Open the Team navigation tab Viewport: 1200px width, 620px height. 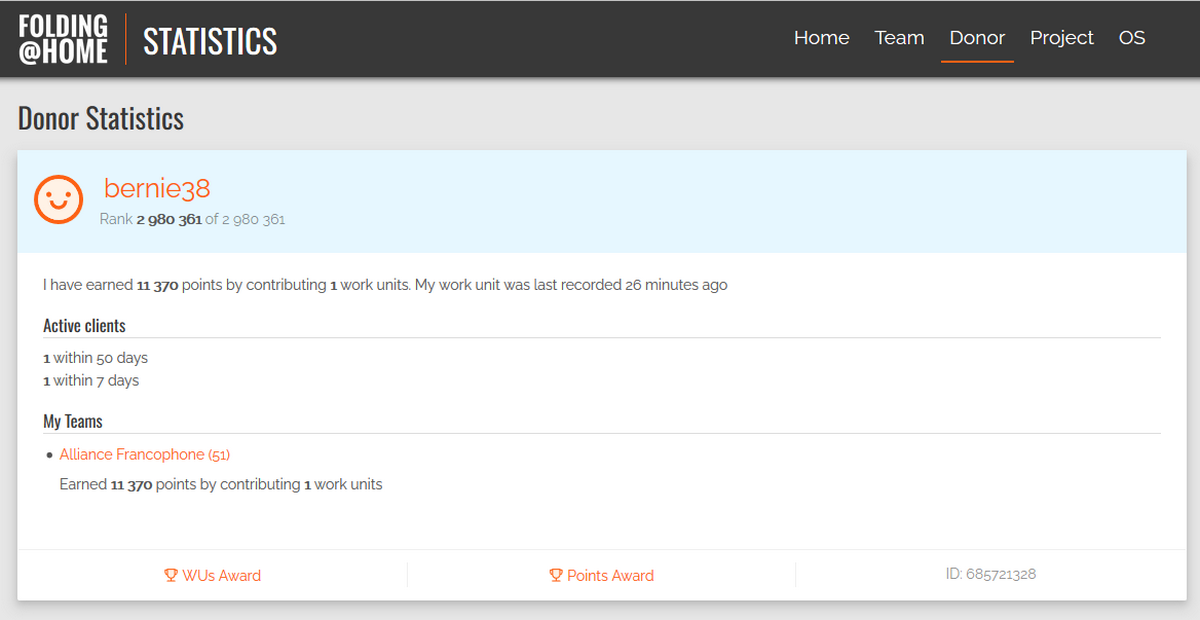[x=899, y=38]
